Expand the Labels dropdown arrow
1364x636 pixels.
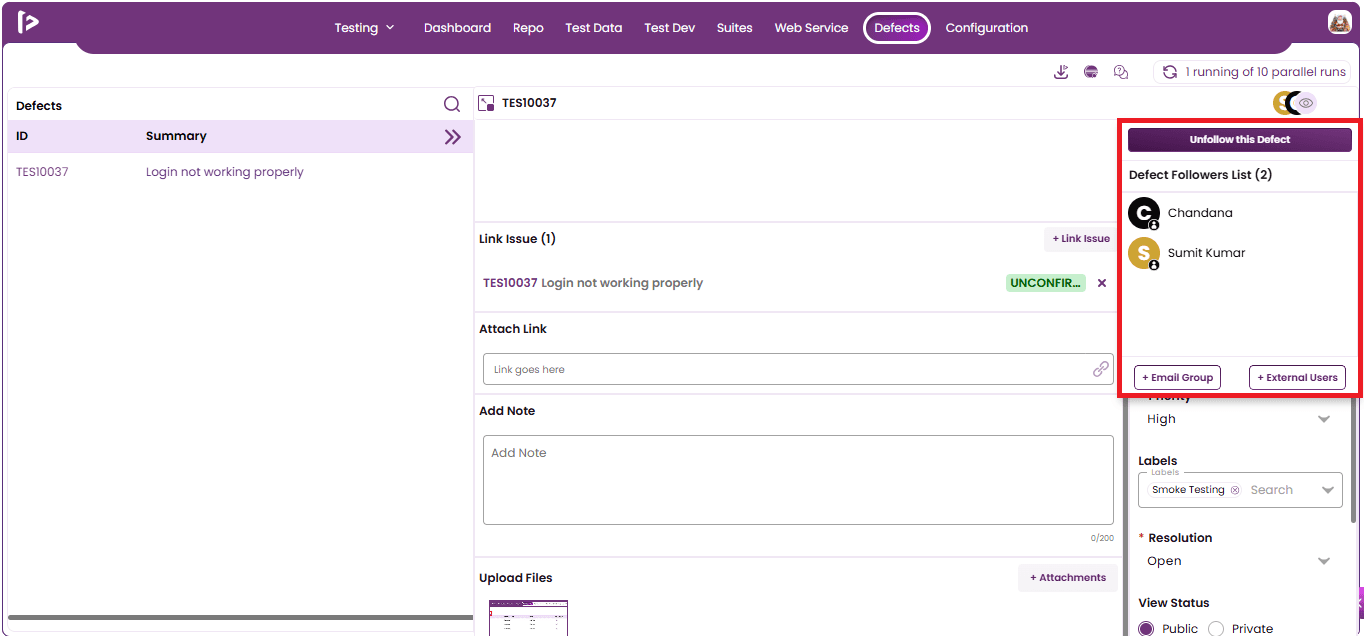coord(1327,490)
